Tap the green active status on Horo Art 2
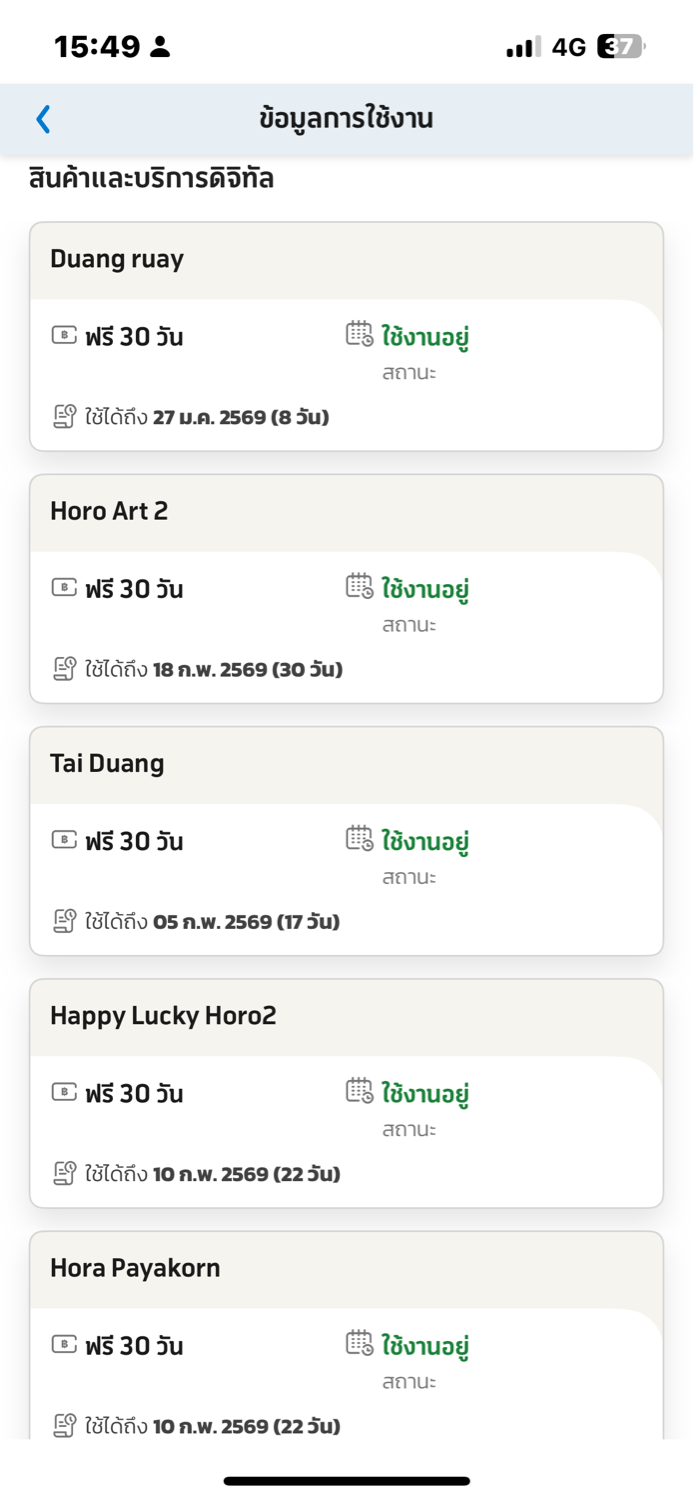The height and width of the screenshot is (1500, 694). coord(425,589)
